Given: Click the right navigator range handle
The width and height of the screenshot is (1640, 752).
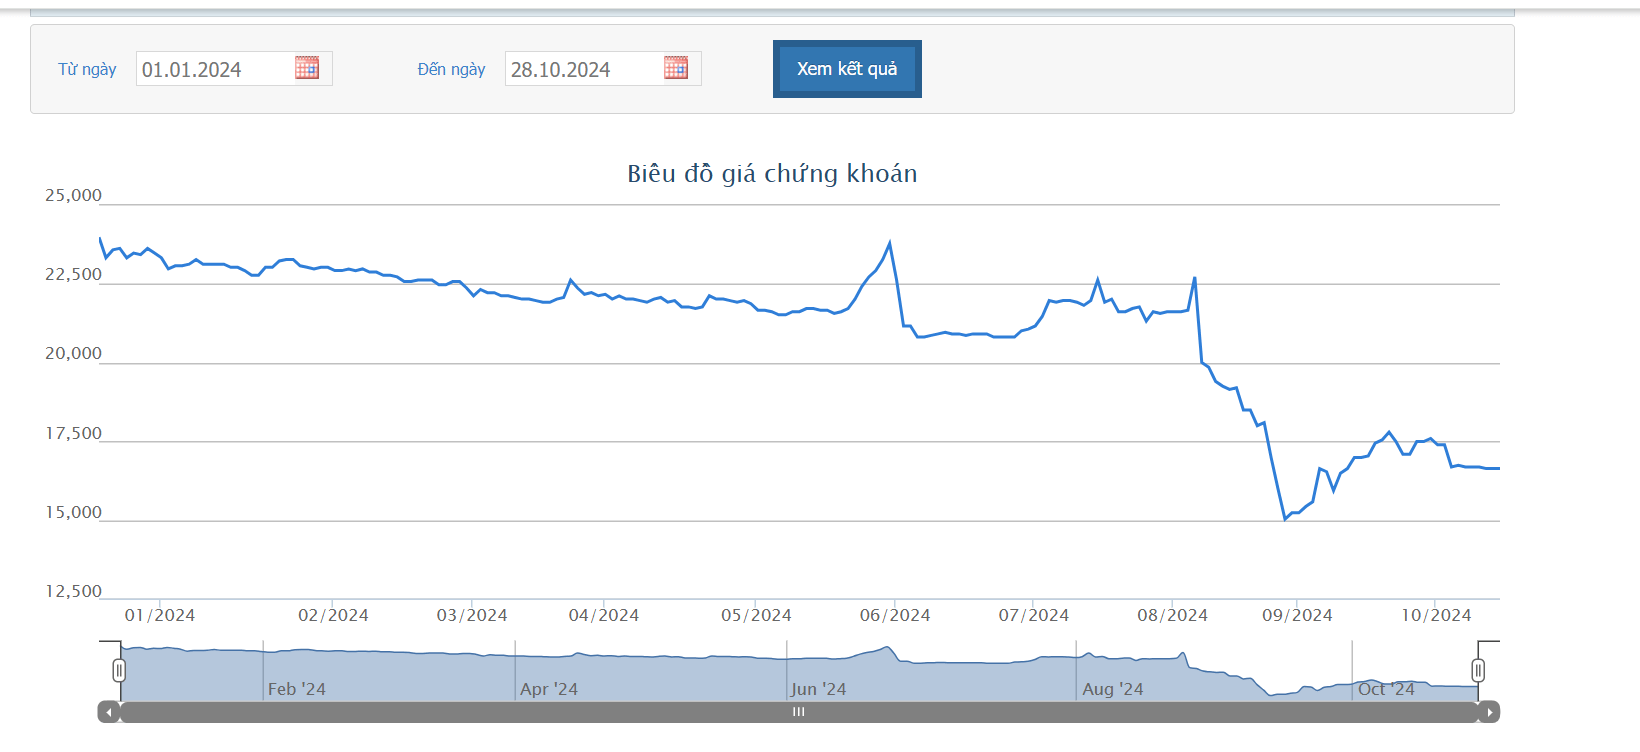Looking at the screenshot, I should 1478,670.
